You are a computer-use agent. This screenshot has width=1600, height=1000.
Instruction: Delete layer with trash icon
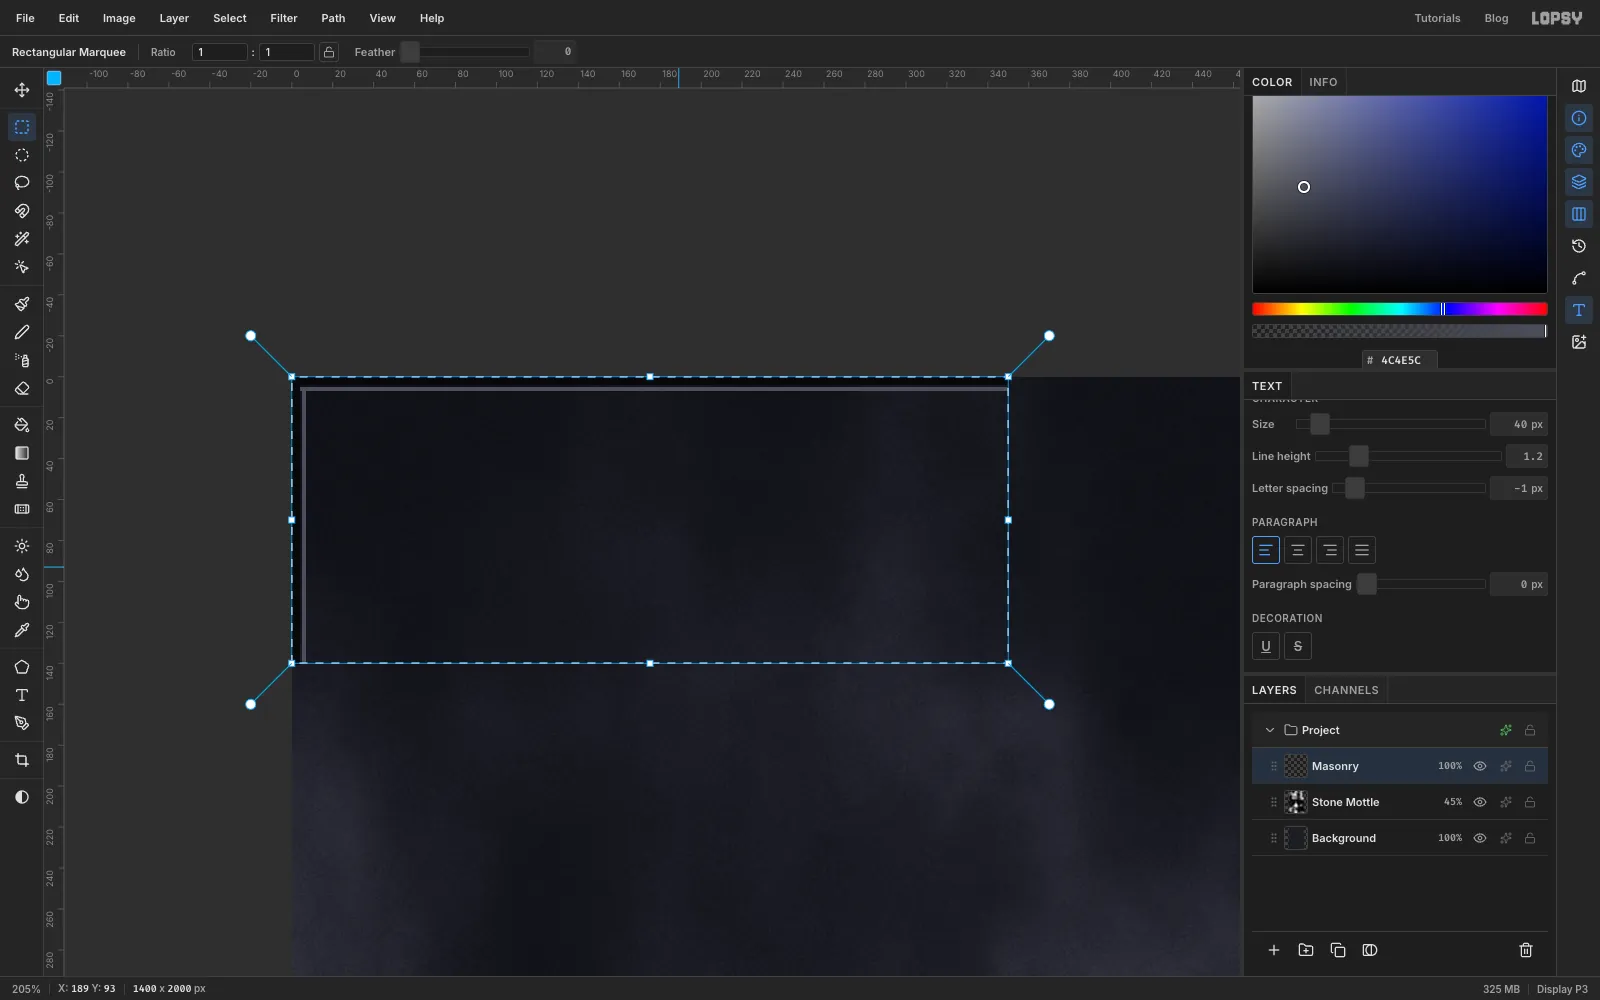tap(1526, 950)
